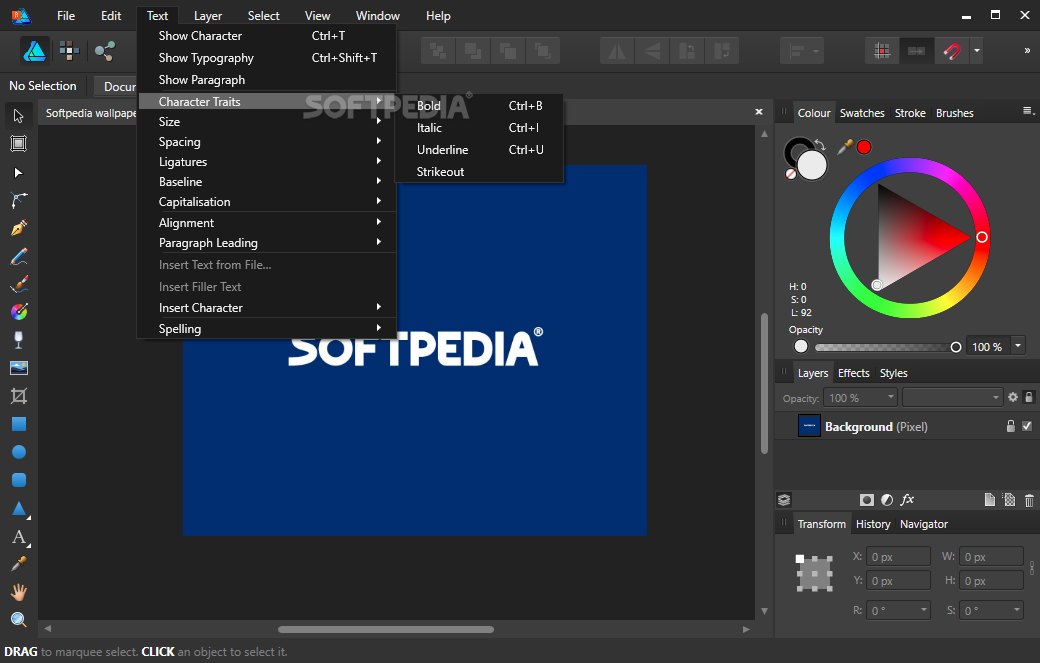This screenshot has width=1040, height=663.
Task: Switch to the Effects tab
Action: 853,373
